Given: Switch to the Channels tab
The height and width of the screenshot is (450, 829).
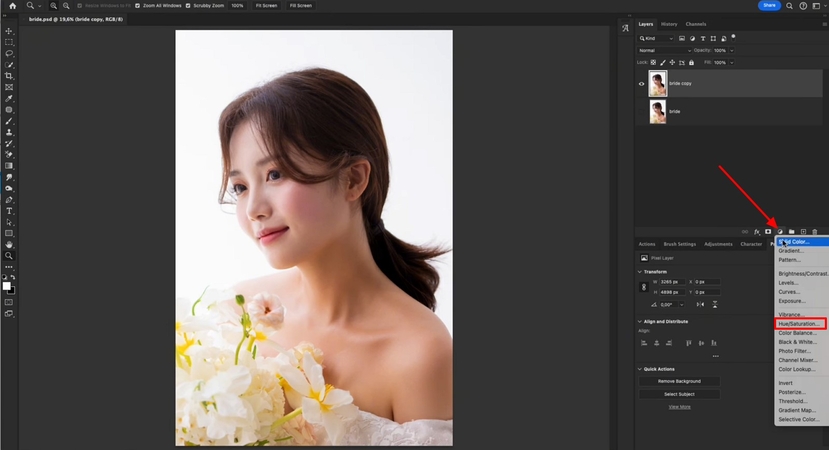Looking at the screenshot, I should tap(695, 24).
